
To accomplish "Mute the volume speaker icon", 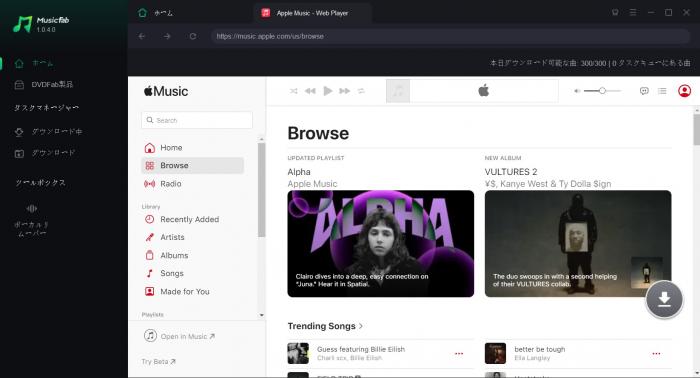I will (x=577, y=91).
